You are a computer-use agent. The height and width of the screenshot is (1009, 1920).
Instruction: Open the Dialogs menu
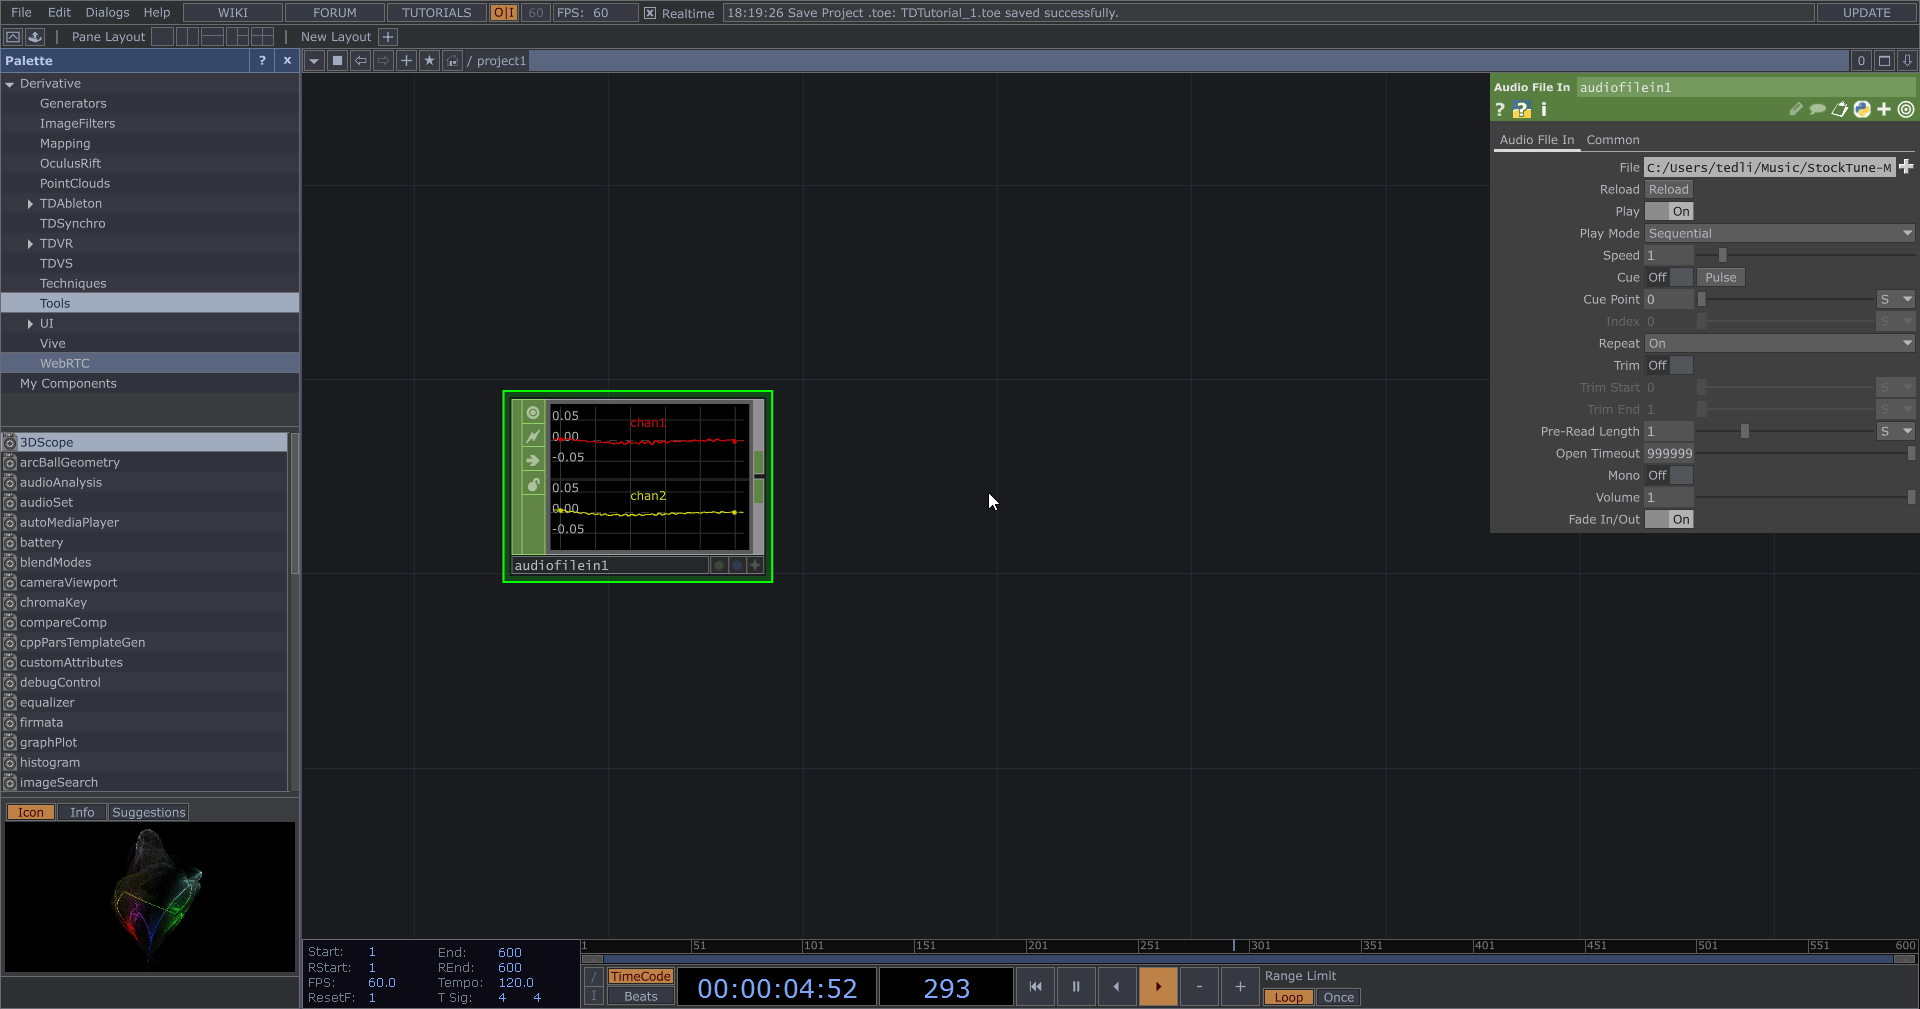pyautogui.click(x=107, y=12)
